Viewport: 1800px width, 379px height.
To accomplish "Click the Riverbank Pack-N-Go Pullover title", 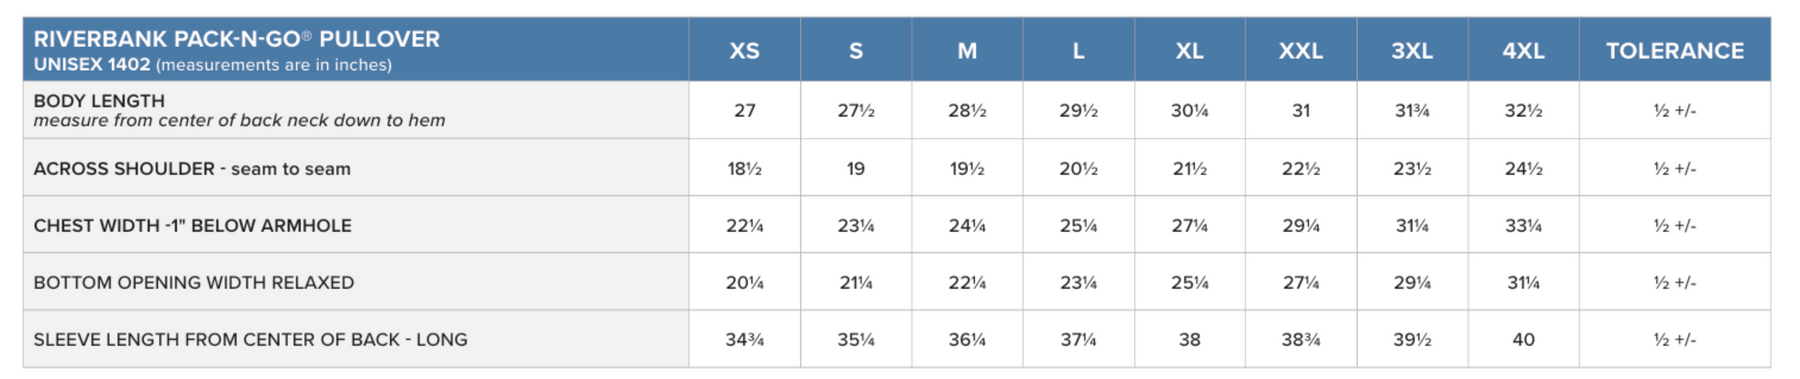I will (237, 39).
